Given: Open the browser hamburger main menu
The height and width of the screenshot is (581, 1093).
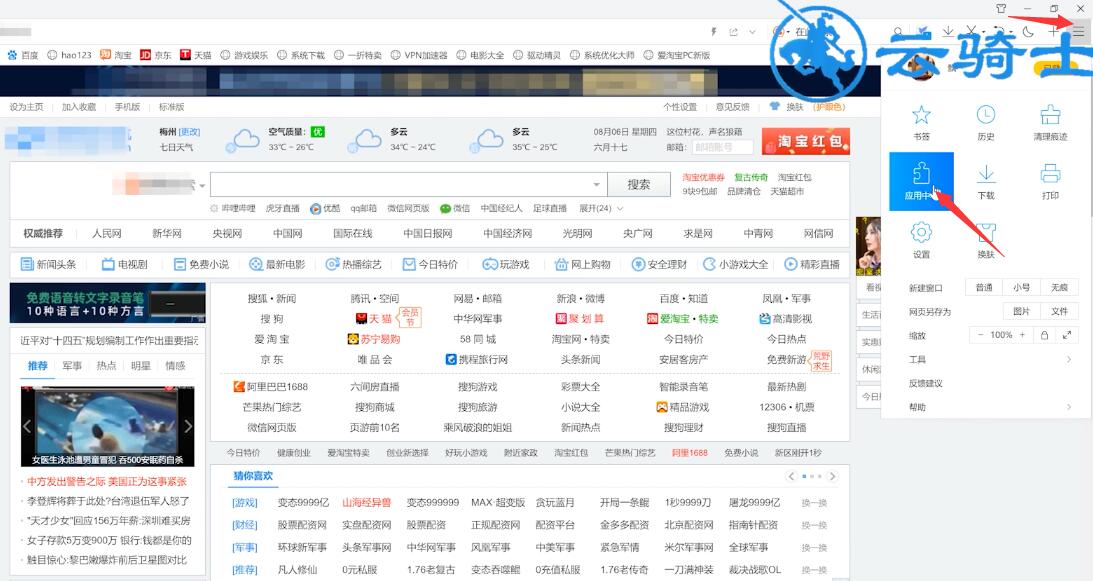Looking at the screenshot, I should (x=1078, y=31).
